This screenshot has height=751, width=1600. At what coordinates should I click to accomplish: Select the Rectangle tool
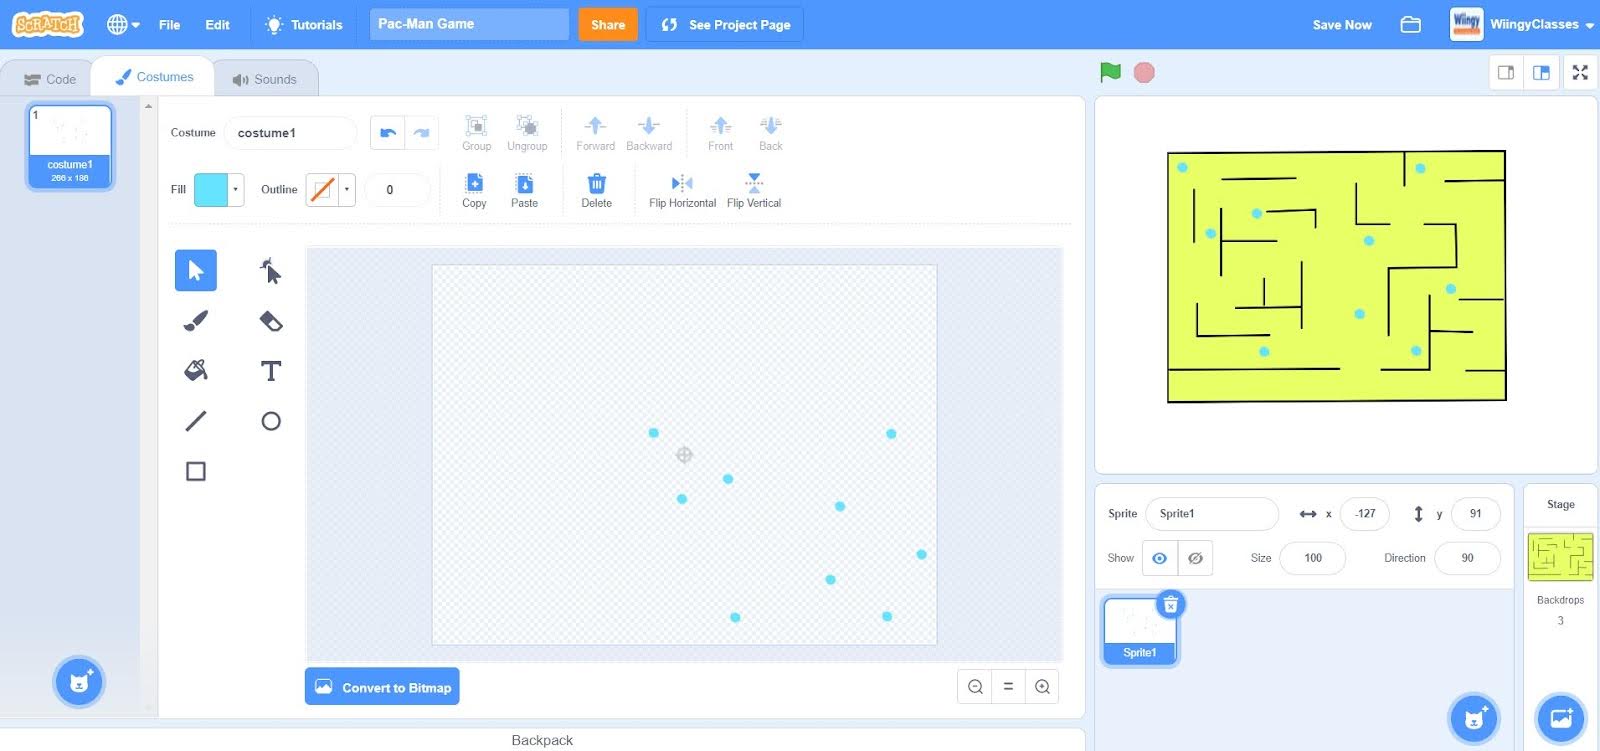pyautogui.click(x=196, y=471)
